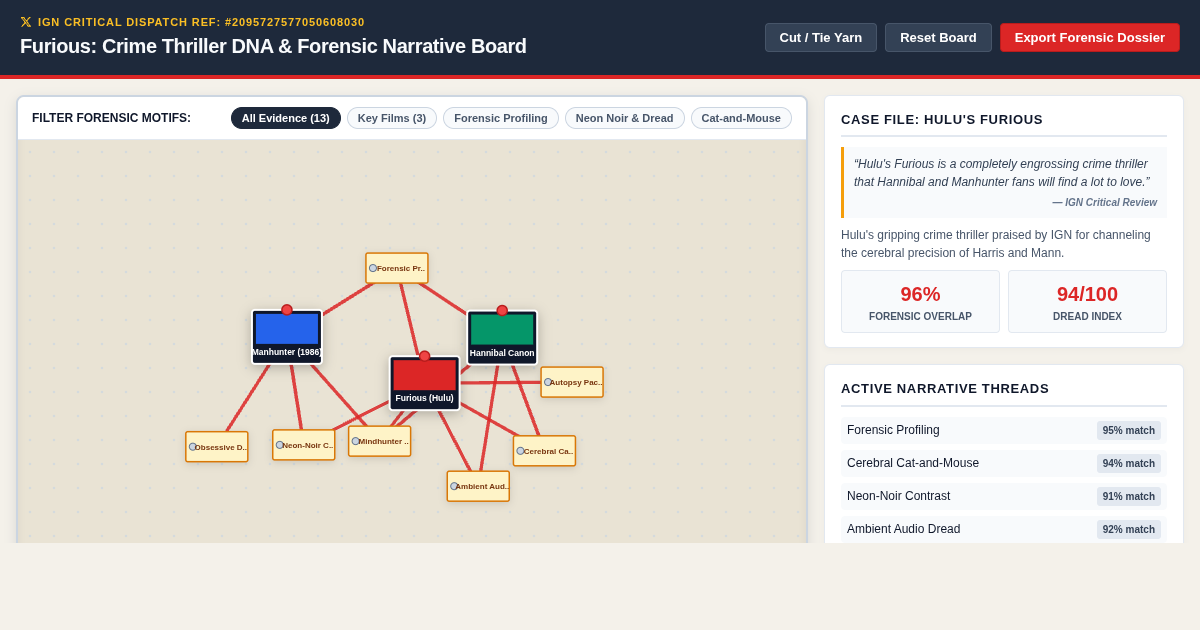Select the Hannibal Canon film card
The width and height of the screenshot is (1200, 630).
coord(502,338)
